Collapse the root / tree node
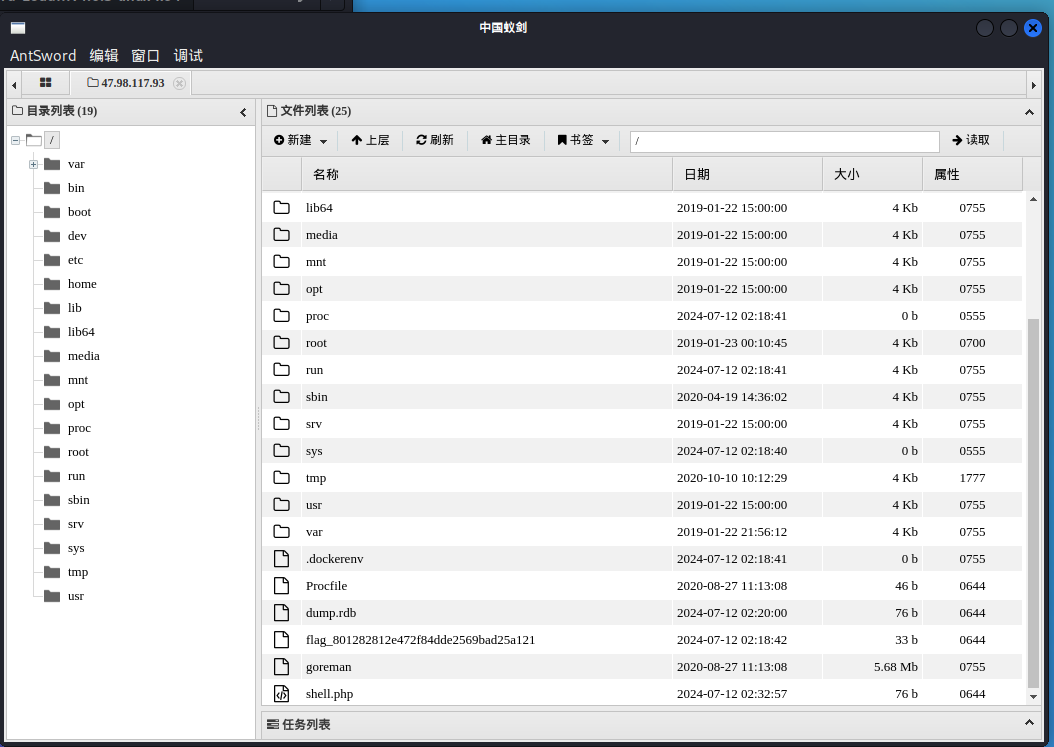Screen dimensions: 1054x747 coord(15,141)
